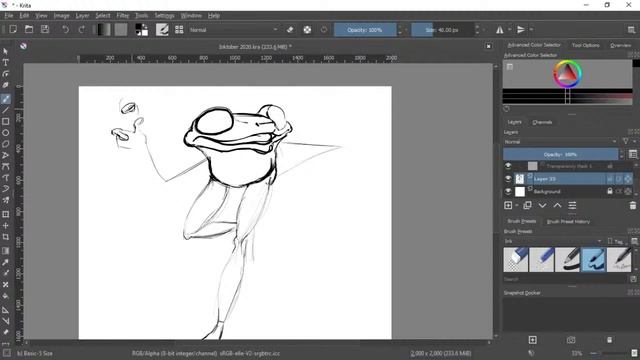The image size is (640, 360).
Task: Select the Gradient tool
Action: [6, 251]
